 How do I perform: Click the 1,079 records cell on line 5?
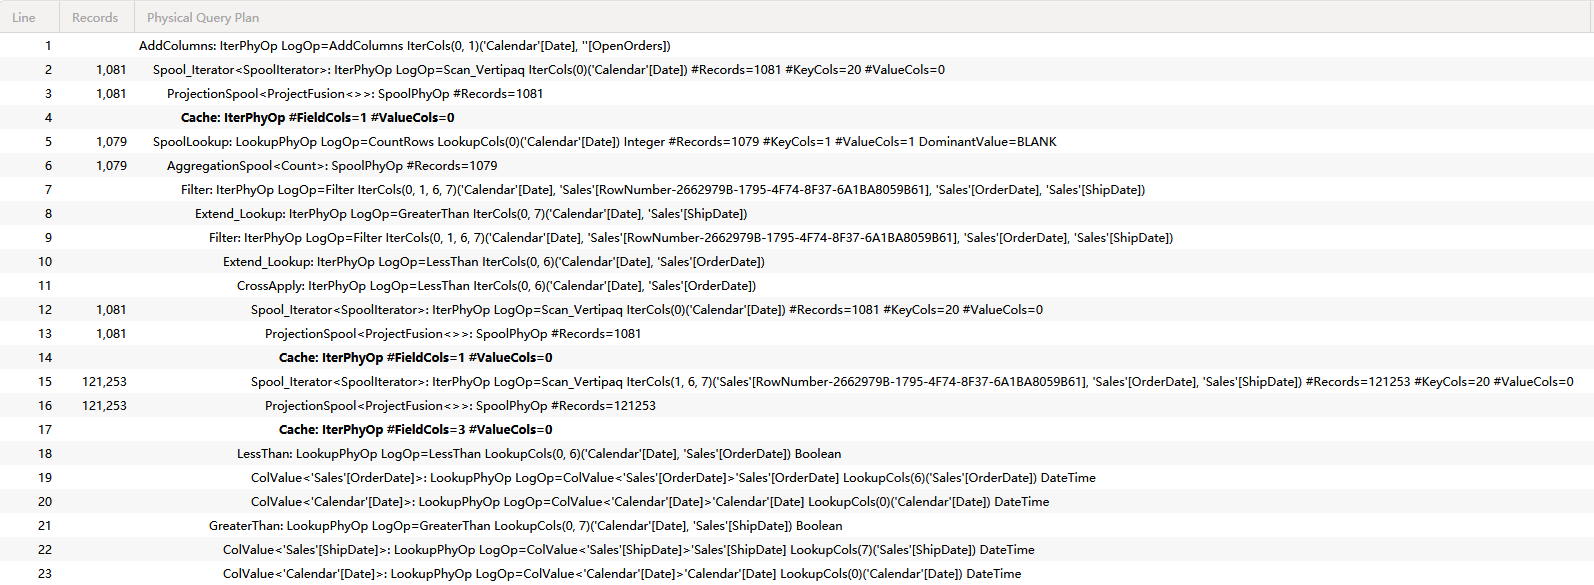point(111,142)
